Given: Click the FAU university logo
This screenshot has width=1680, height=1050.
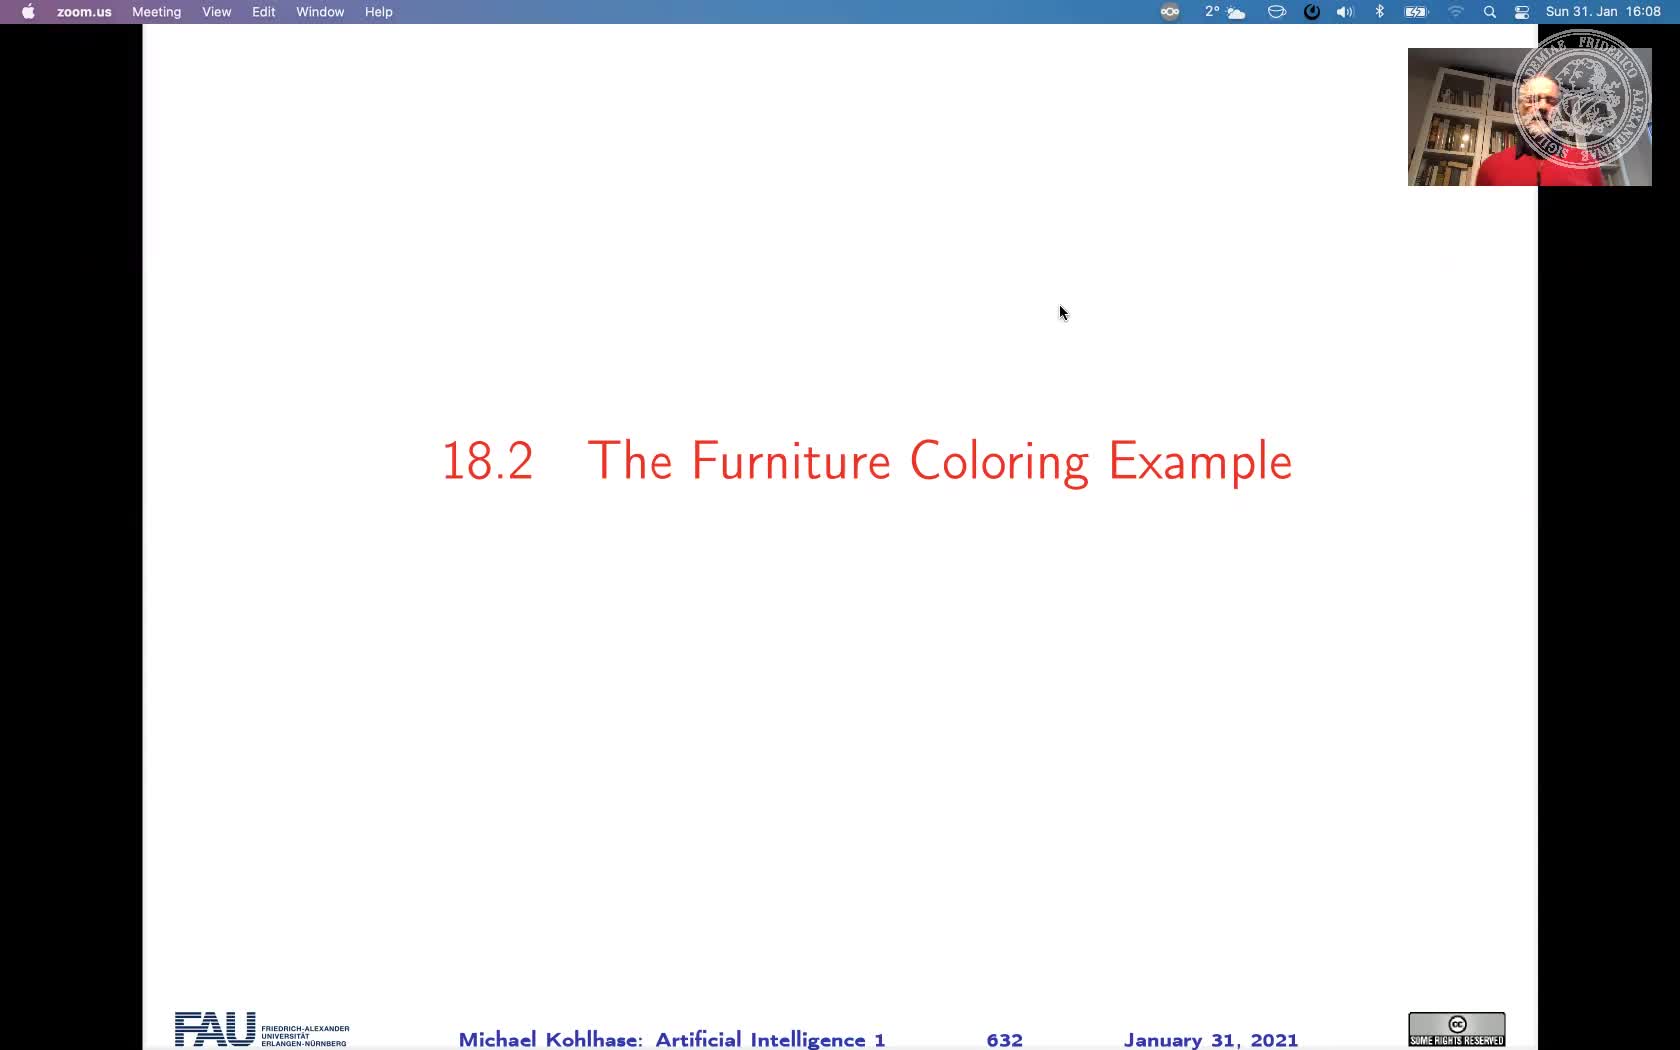Looking at the screenshot, I should 213,1029.
